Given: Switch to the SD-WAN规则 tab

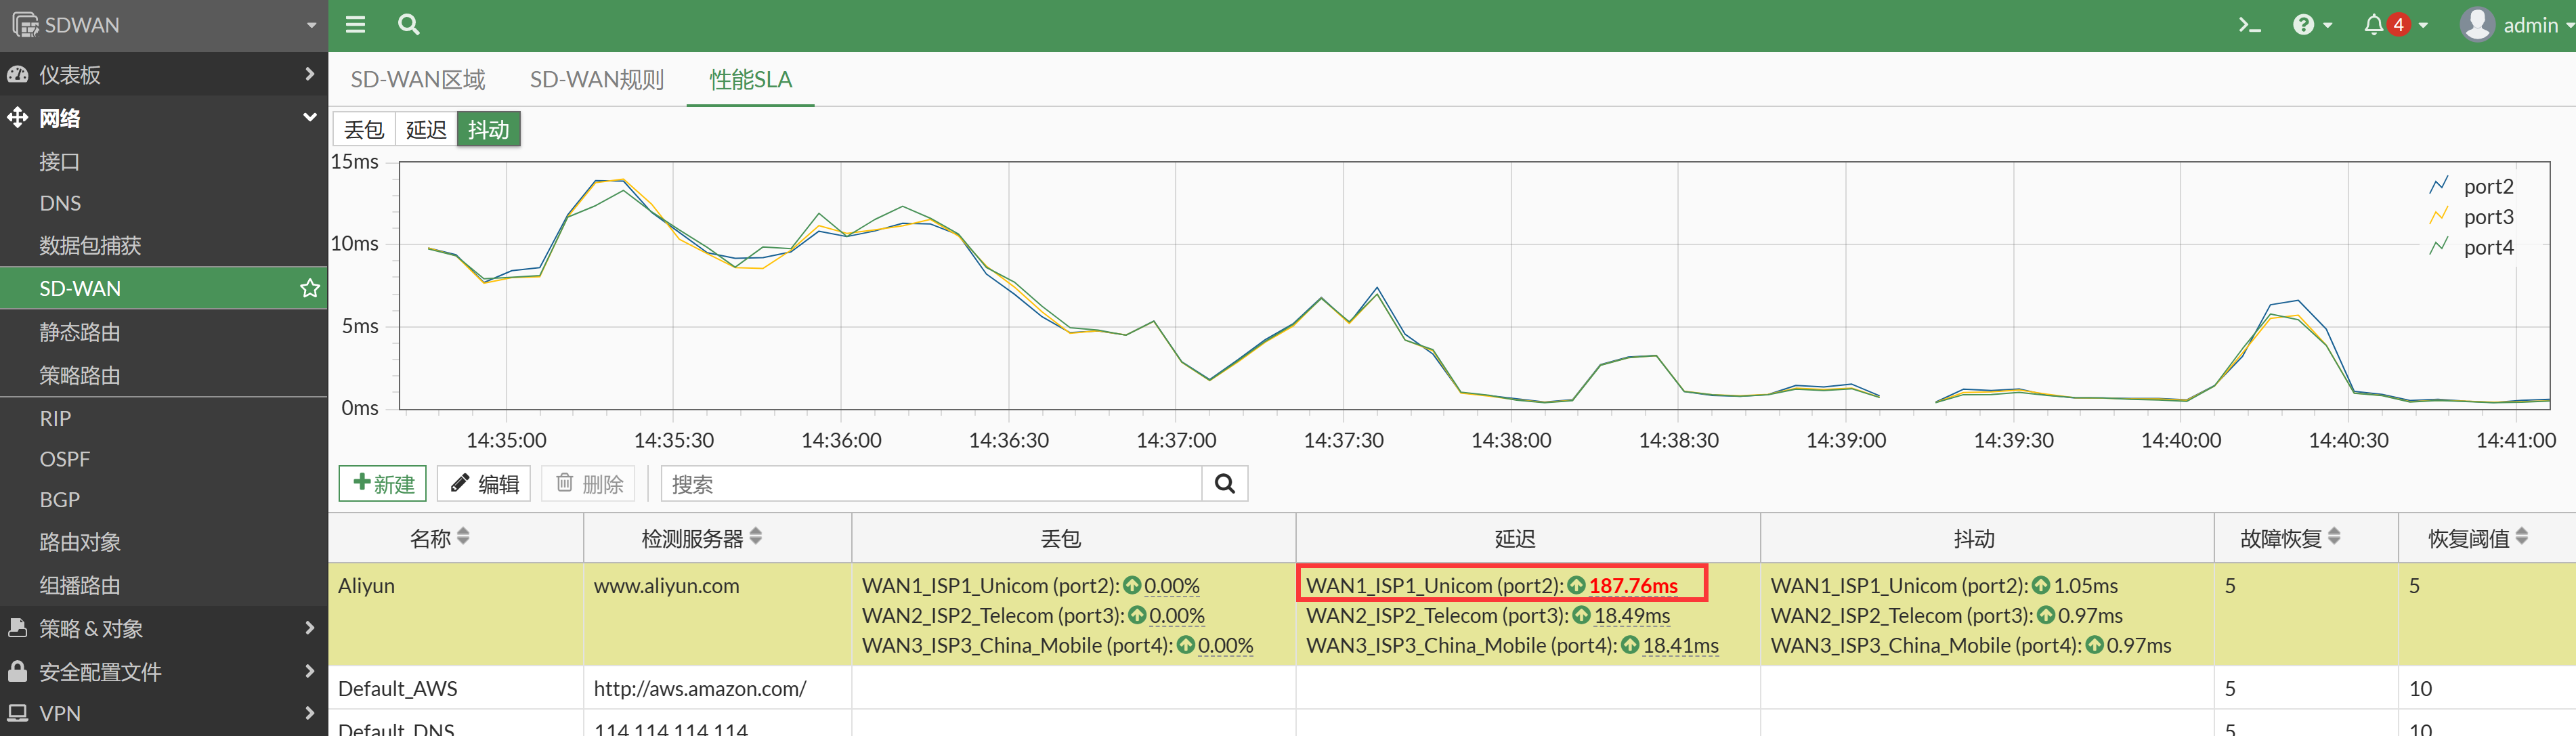Looking at the screenshot, I should pos(596,80).
